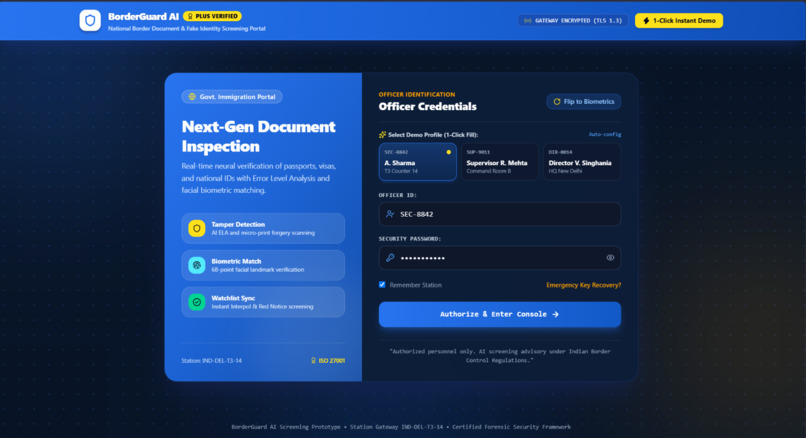The height and width of the screenshot is (438, 806).
Task: Click the Authorized personnel only disclaimer text
Action: pyautogui.click(x=500, y=356)
